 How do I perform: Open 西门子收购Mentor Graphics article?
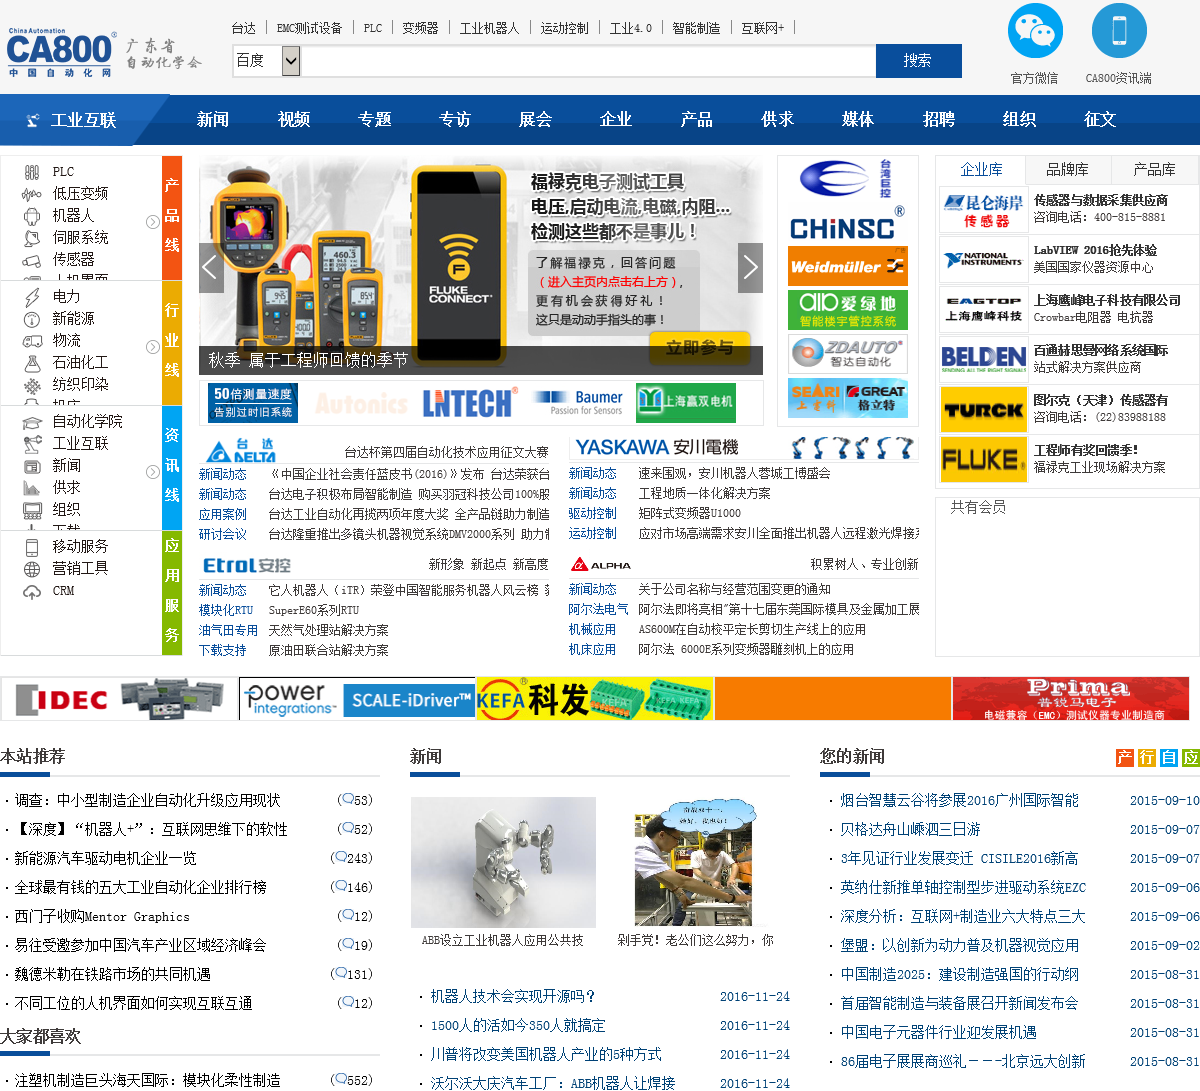[102, 916]
